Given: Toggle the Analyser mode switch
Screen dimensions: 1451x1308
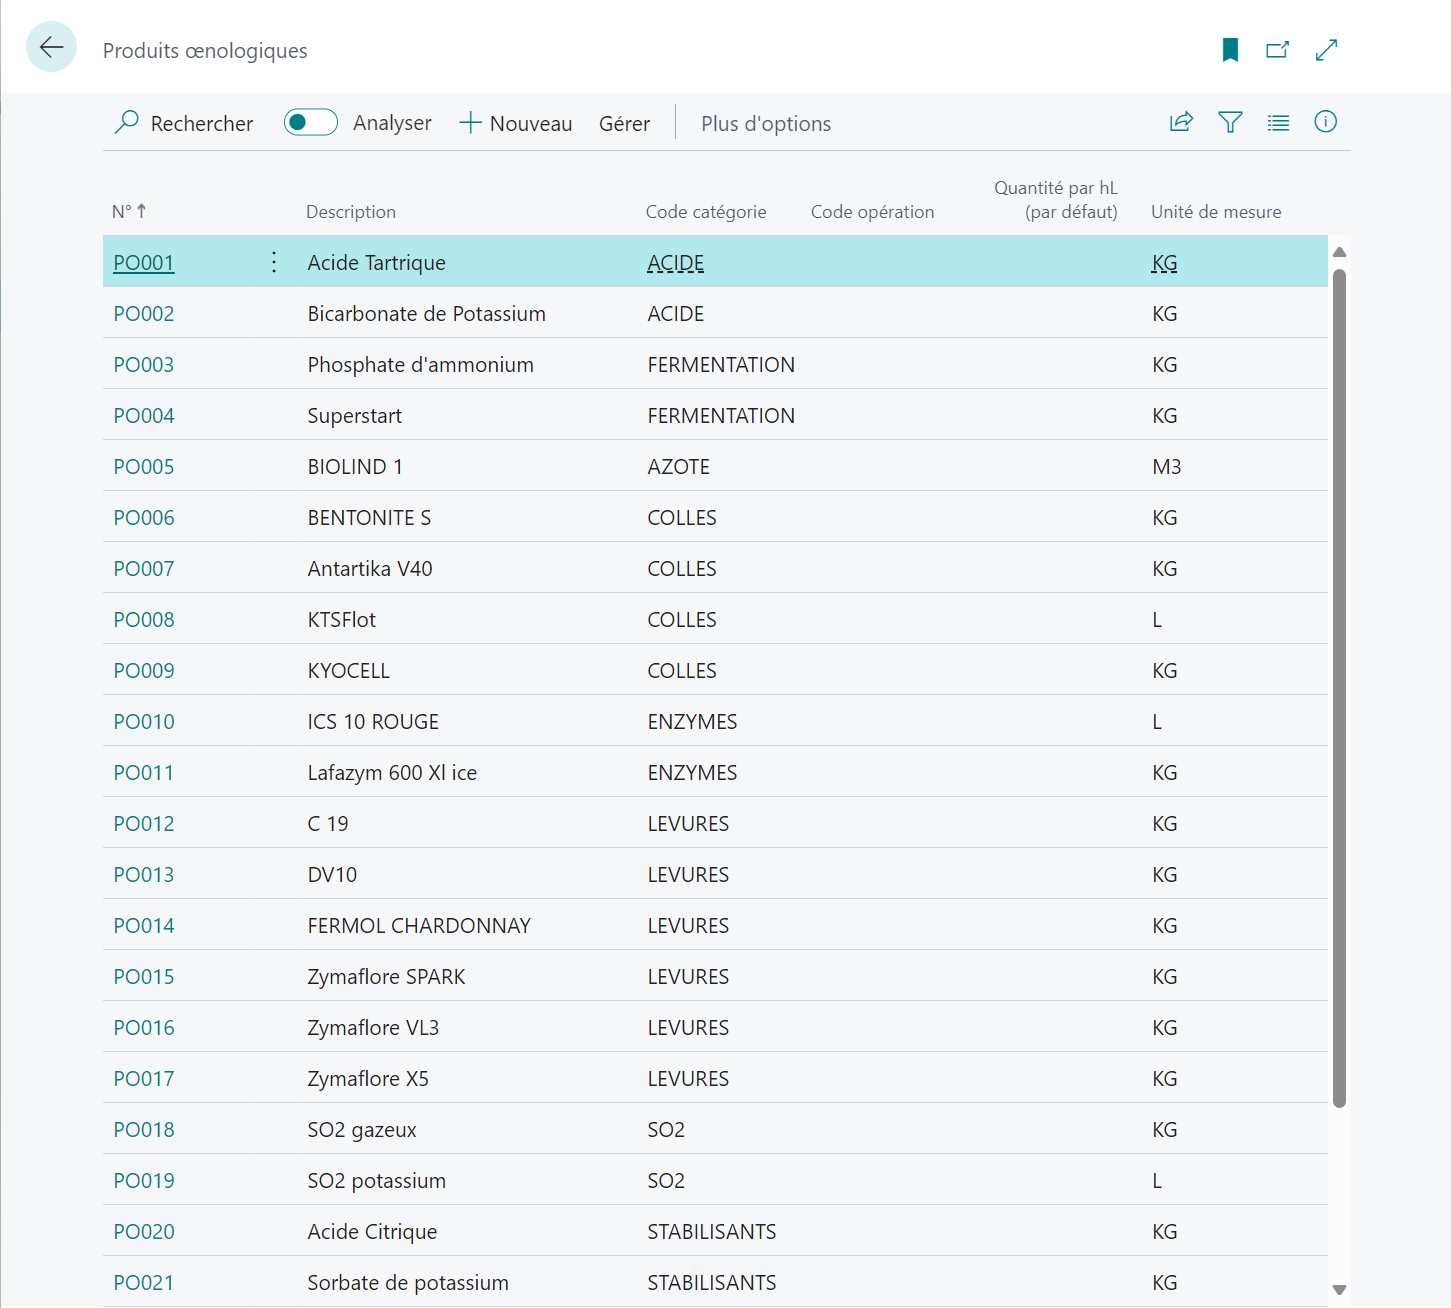Looking at the screenshot, I should tap(310, 122).
